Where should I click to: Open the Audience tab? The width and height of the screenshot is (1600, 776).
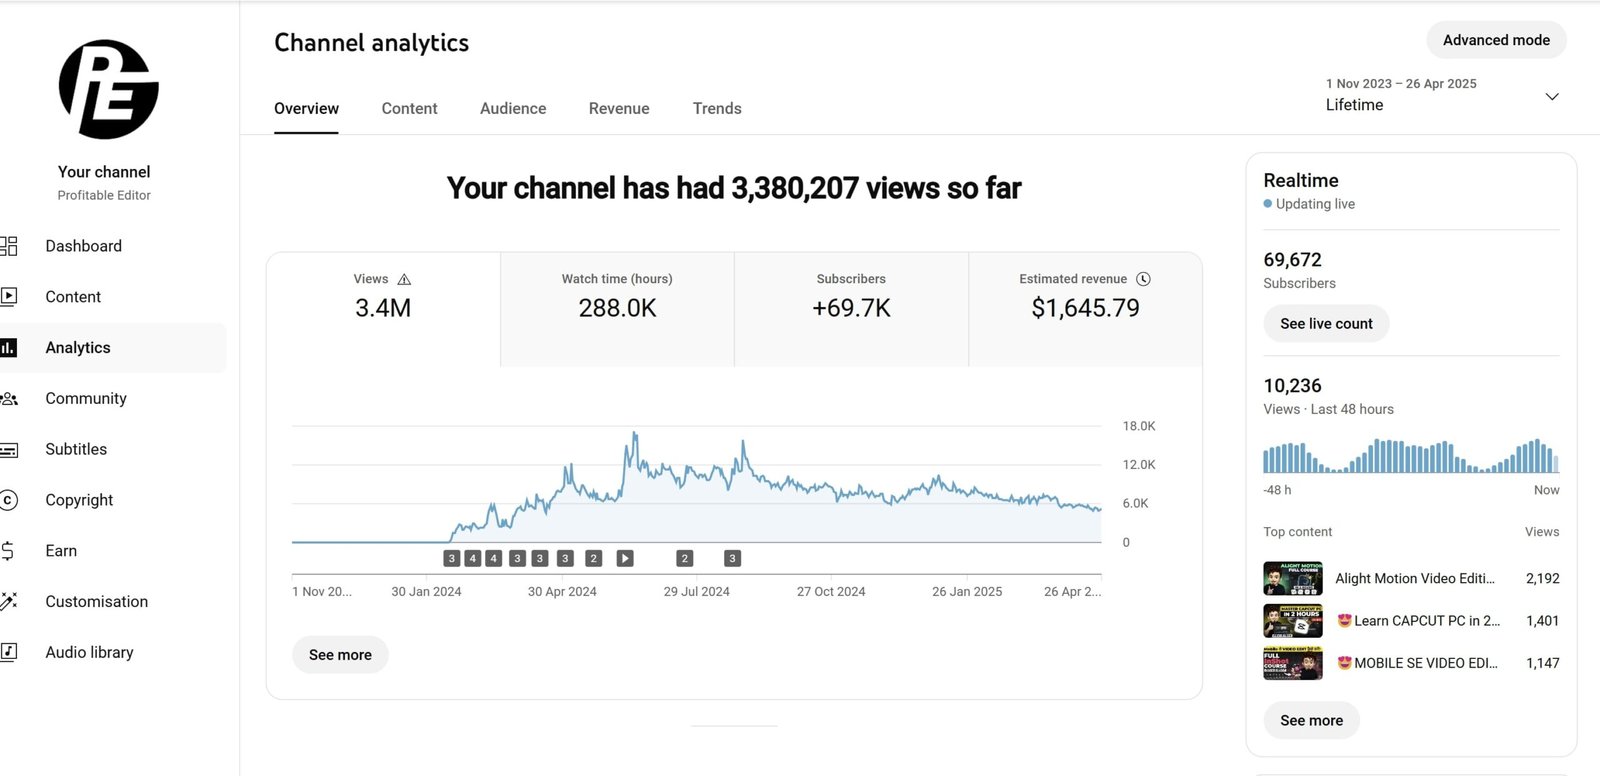pyautogui.click(x=513, y=108)
